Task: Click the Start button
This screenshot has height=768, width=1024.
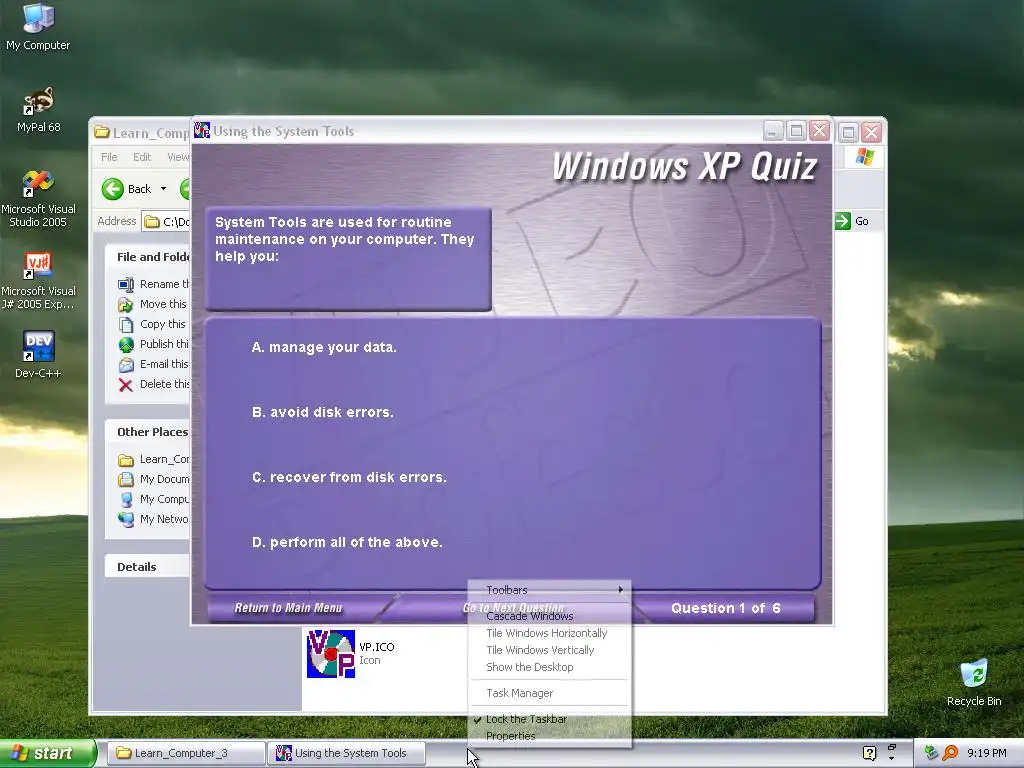Action: pyautogui.click(x=48, y=754)
